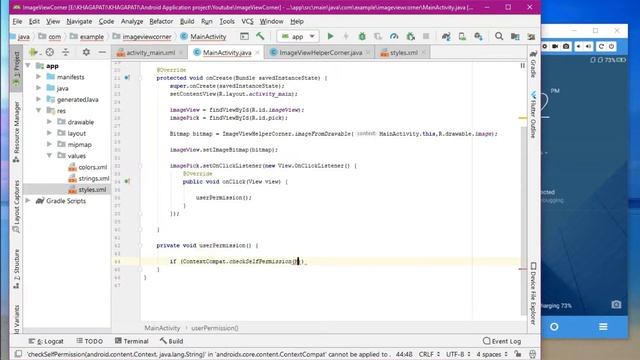Expand the generatedJava folder
640x360 pixels.
39,99
